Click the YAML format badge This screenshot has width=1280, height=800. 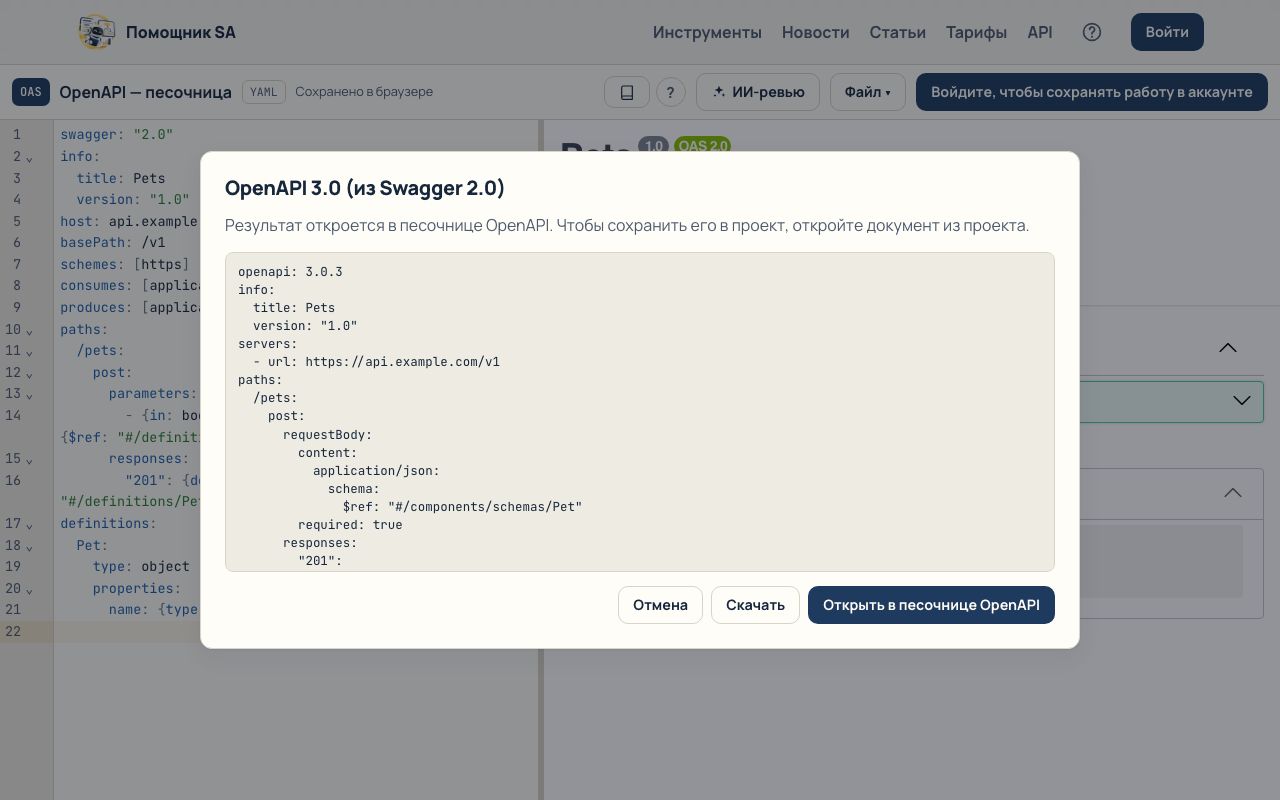264,92
